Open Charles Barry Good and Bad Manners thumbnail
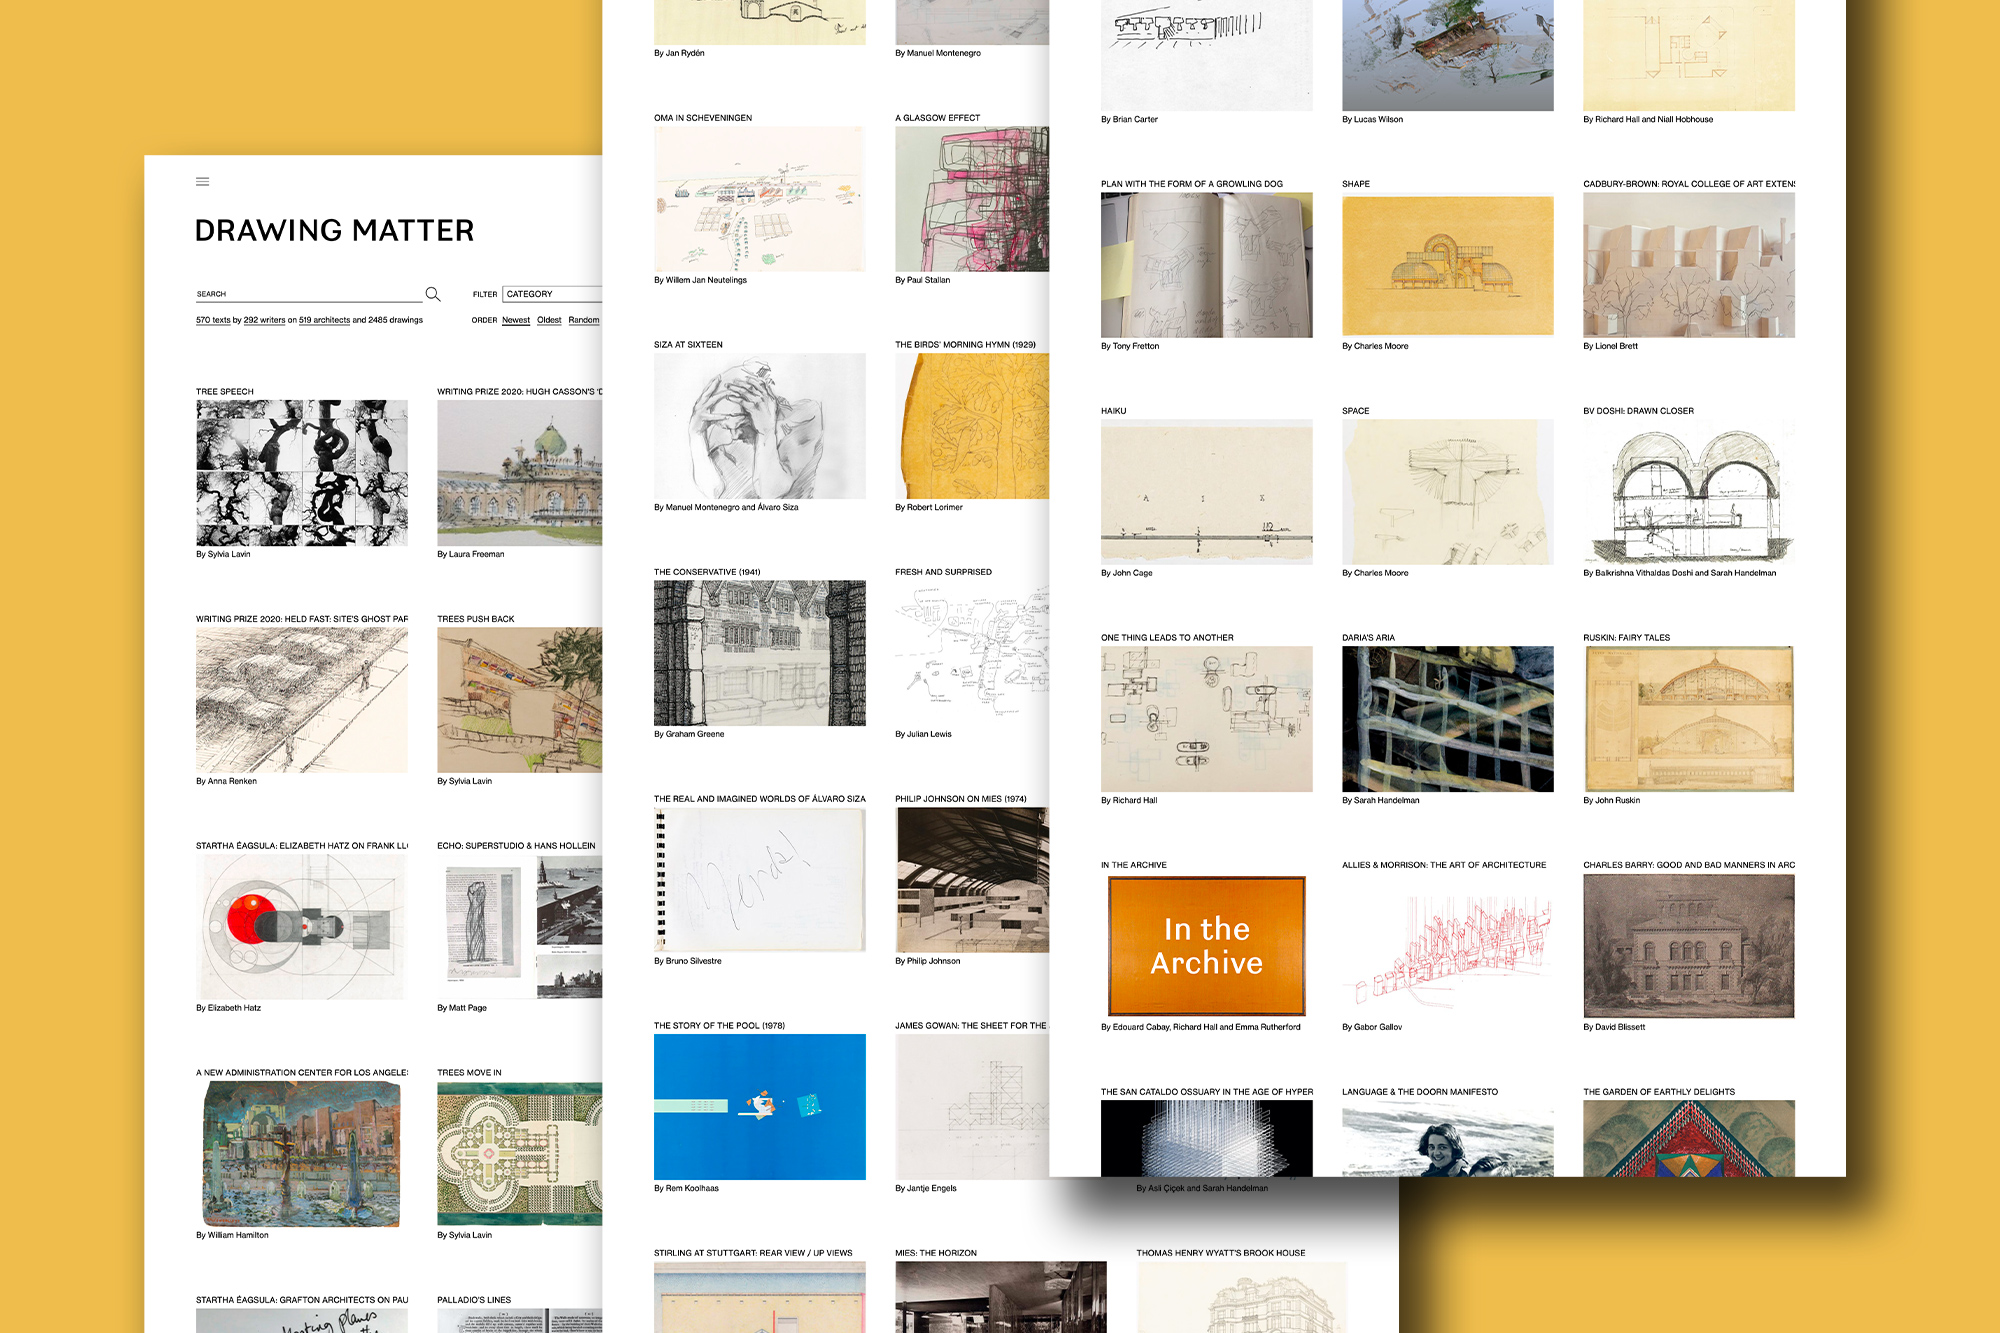 coord(1689,946)
